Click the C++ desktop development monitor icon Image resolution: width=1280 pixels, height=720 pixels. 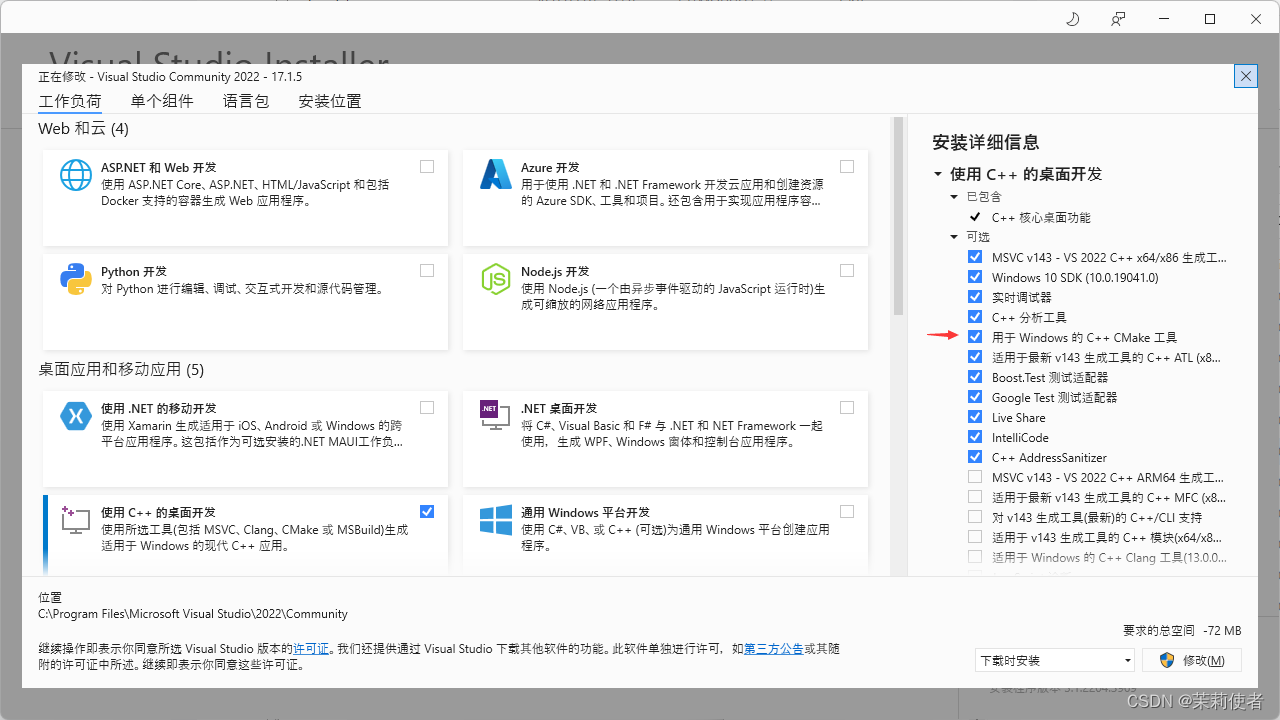pyautogui.click(x=76, y=520)
